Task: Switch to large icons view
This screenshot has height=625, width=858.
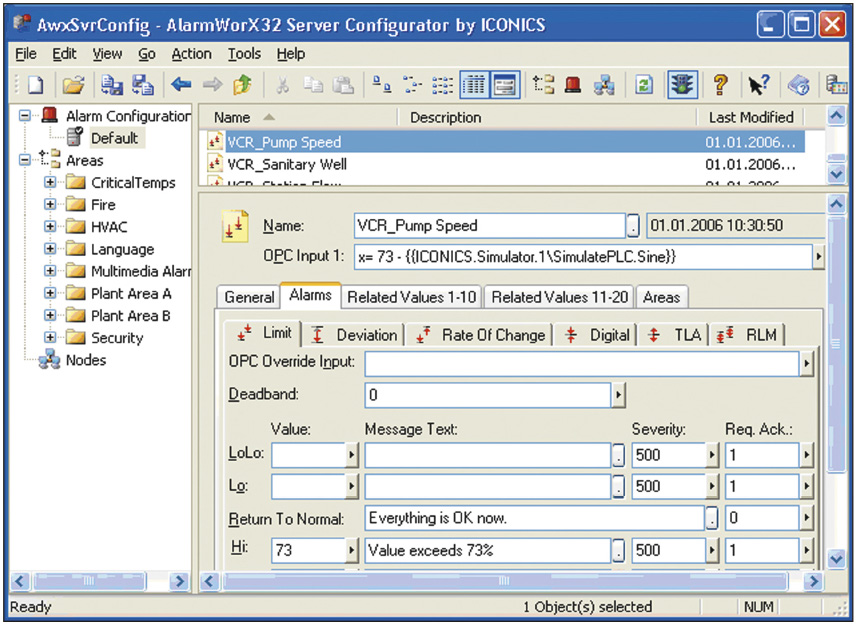Action: coord(381,85)
